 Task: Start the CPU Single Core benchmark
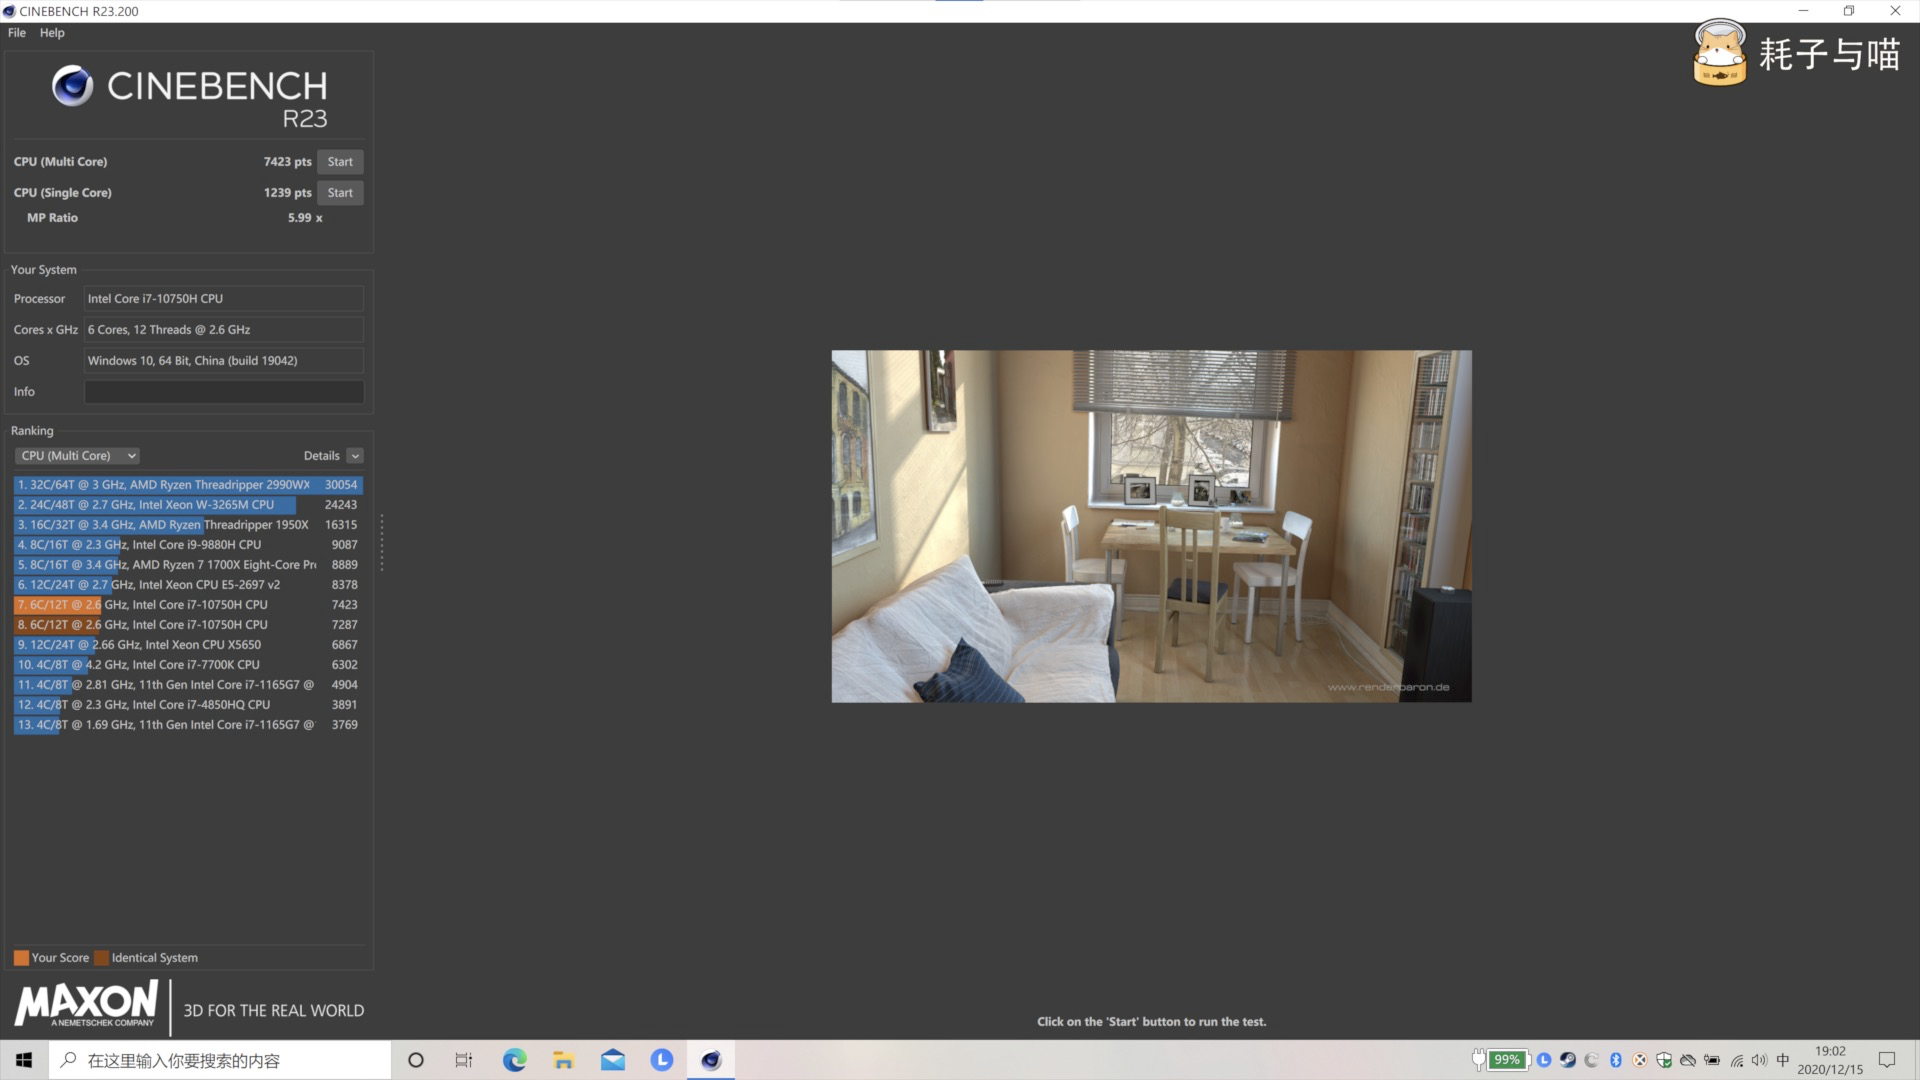tap(340, 193)
